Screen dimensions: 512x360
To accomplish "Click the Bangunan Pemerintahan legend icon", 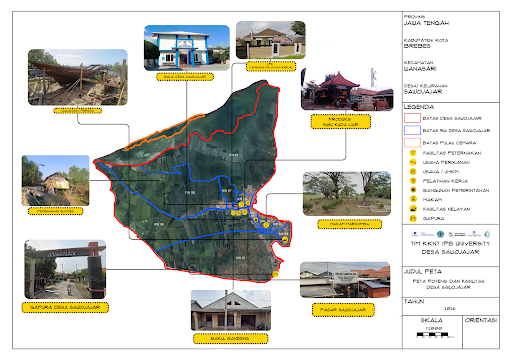I will click(413, 190).
